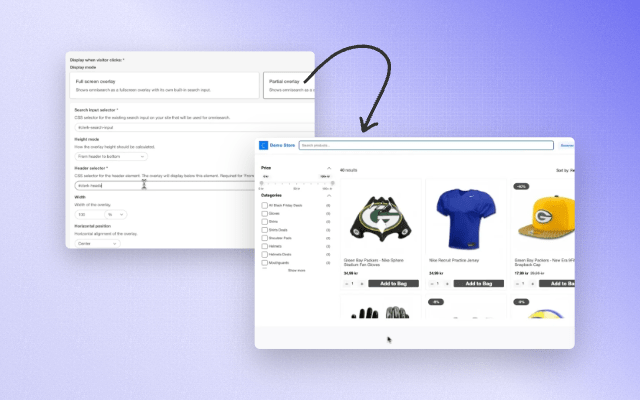Open the yellow Green Bay Packers cap image
The image size is (640, 400).
pyautogui.click(x=546, y=217)
